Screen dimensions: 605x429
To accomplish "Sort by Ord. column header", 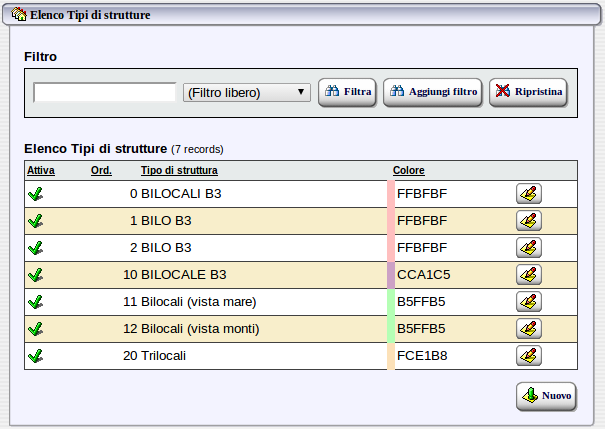I will click(x=101, y=171).
